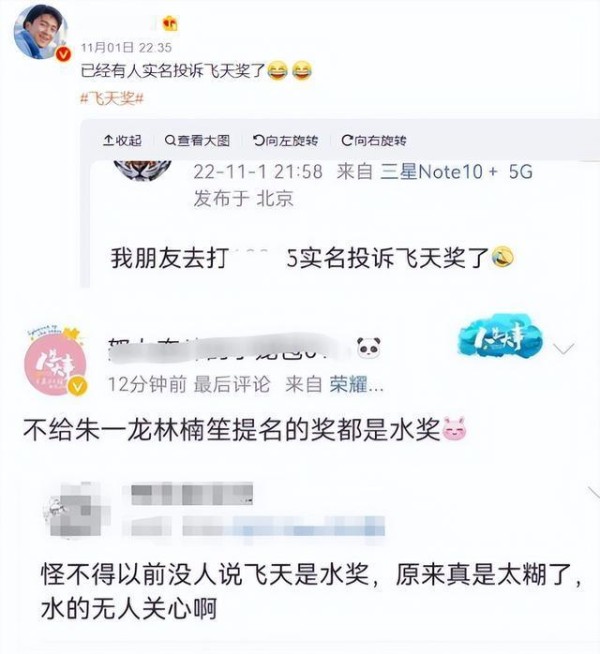The width and height of the screenshot is (600, 654).
Task: Click the pixelated avatar of quoted post
Action: (x=77, y=509)
